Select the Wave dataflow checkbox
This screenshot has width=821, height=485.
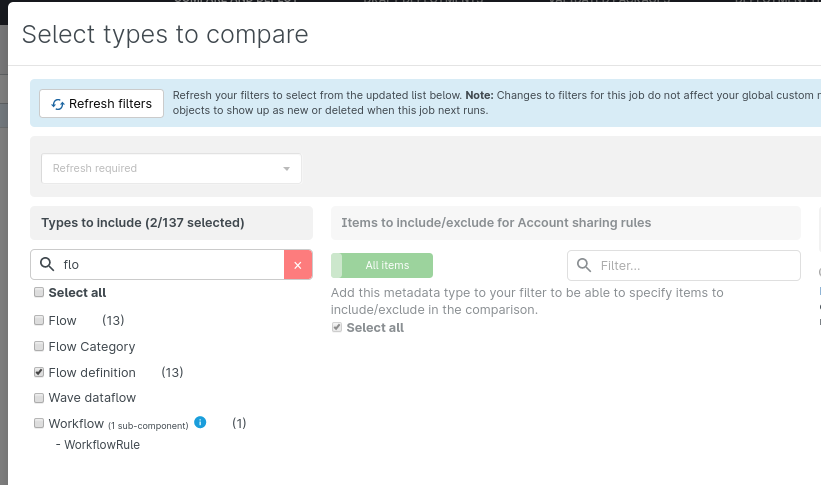click(39, 398)
